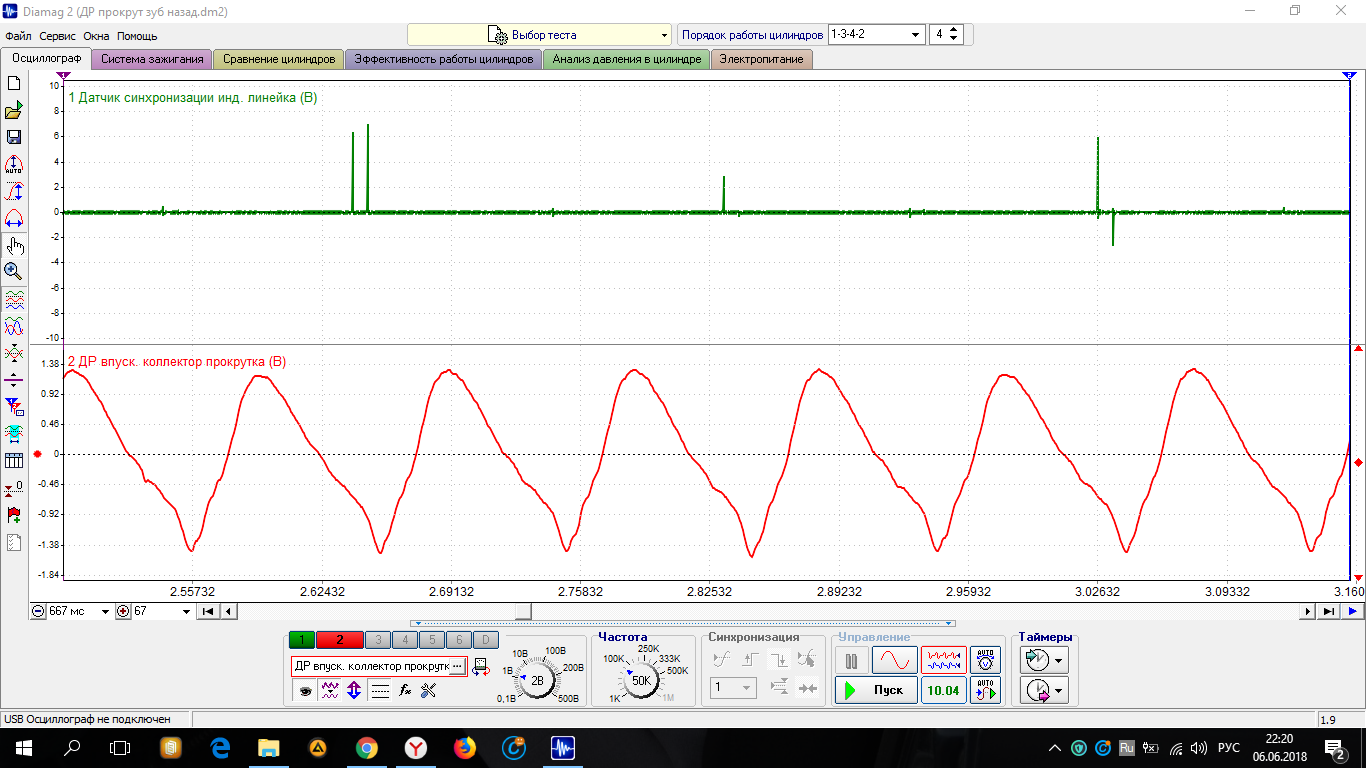
Task: Open the Файл menu
Action: tap(18, 35)
